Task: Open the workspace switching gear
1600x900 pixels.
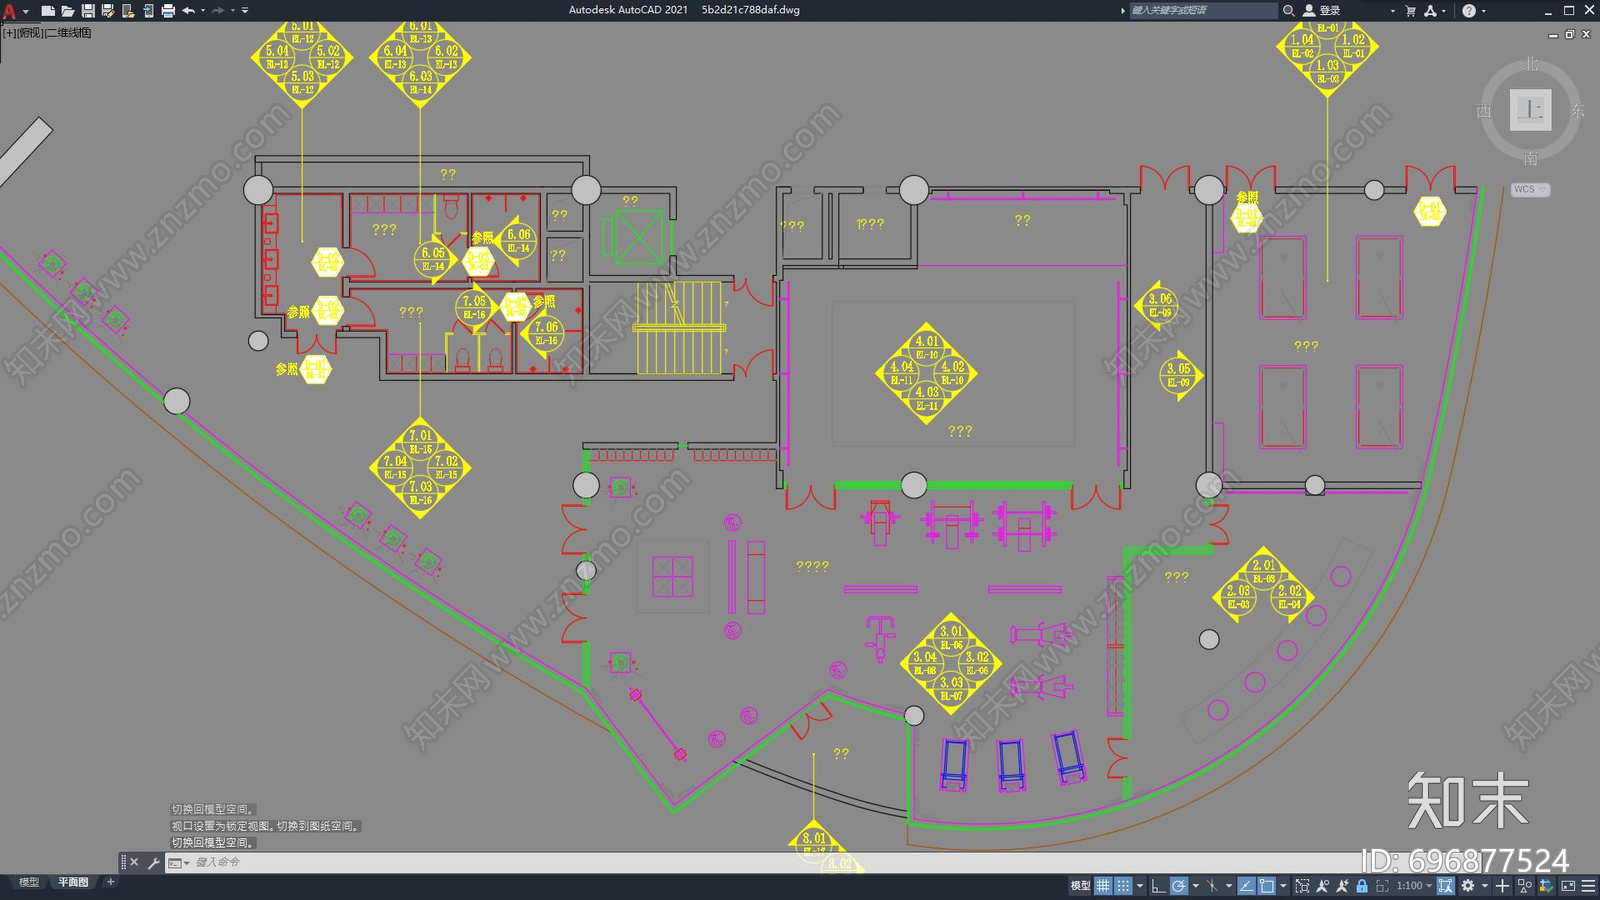Action: (x=1468, y=886)
